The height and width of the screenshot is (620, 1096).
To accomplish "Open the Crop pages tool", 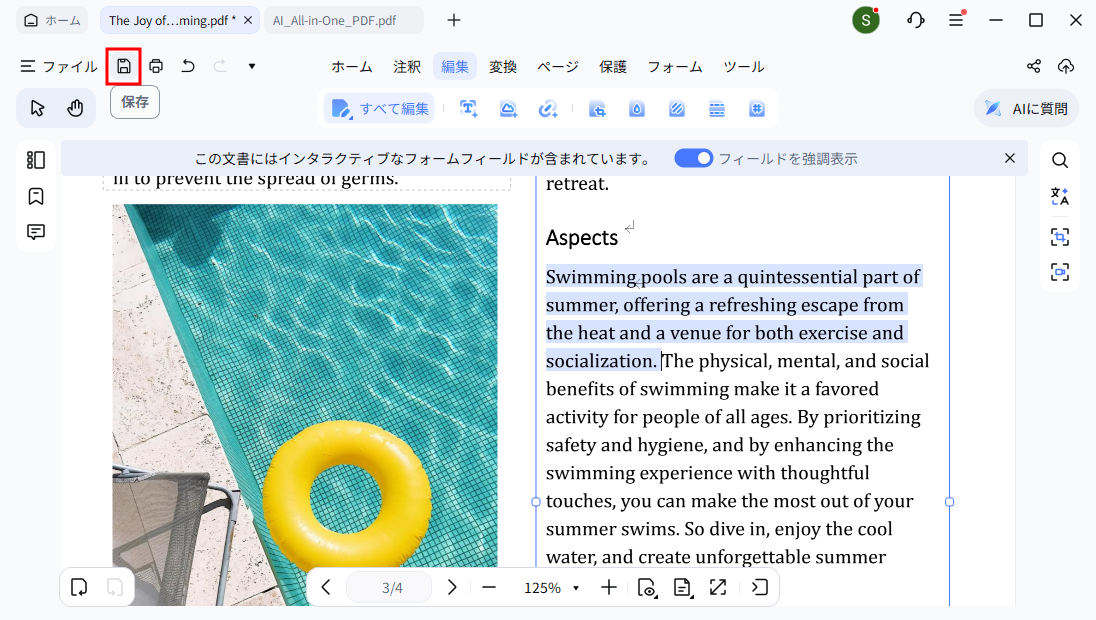I will pyautogui.click(x=597, y=108).
